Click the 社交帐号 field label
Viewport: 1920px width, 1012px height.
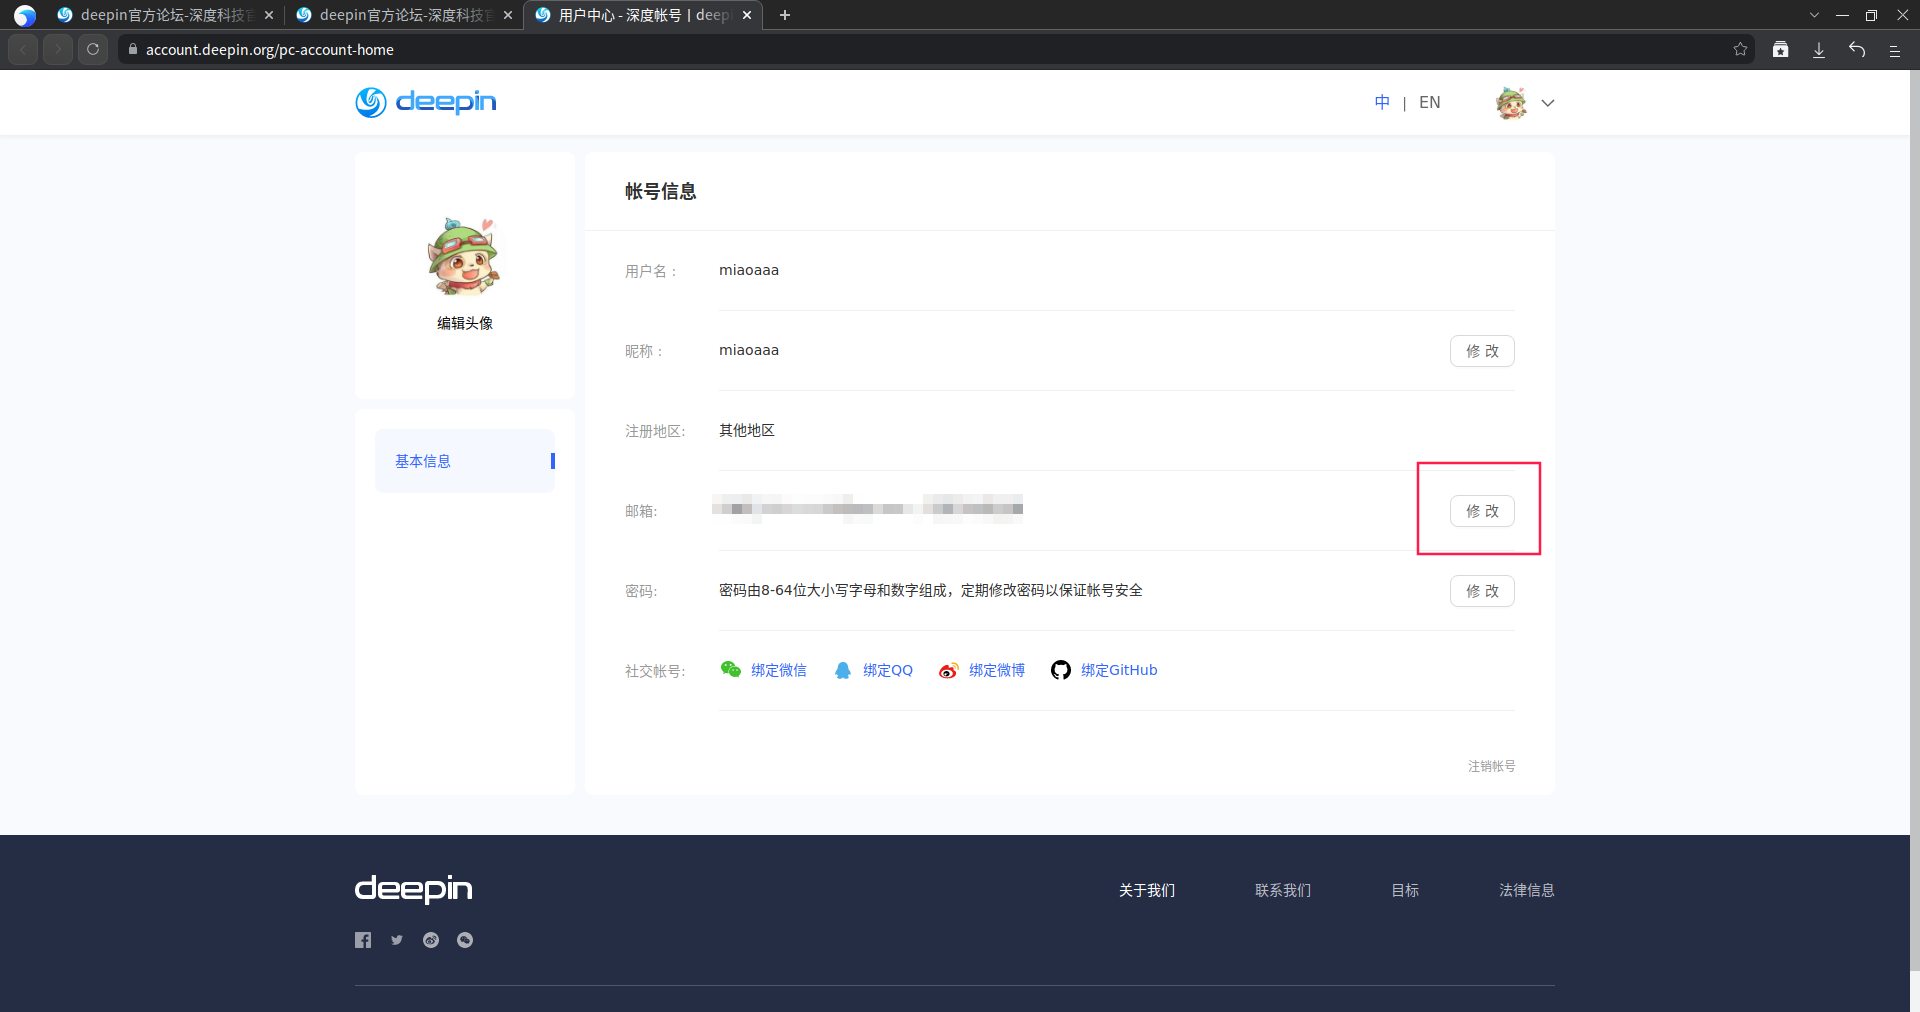click(x=655, y=671)
